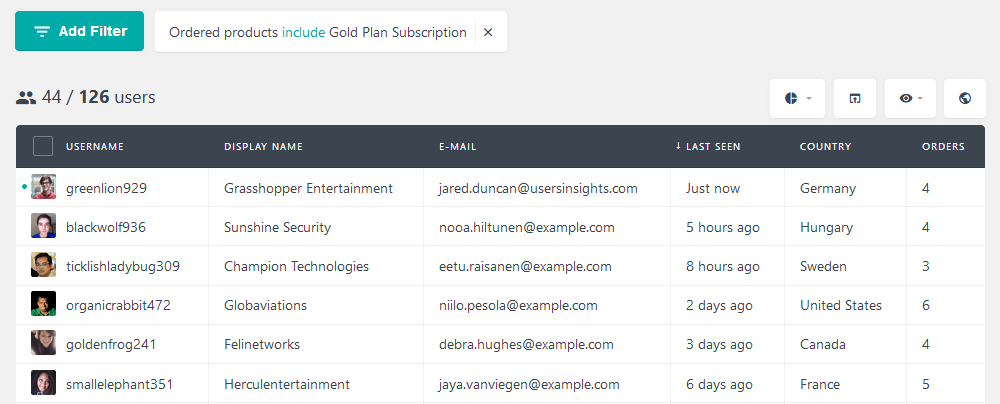Open the smallelephant351 user profile
1000x404 pixels.
click(119, 384)
